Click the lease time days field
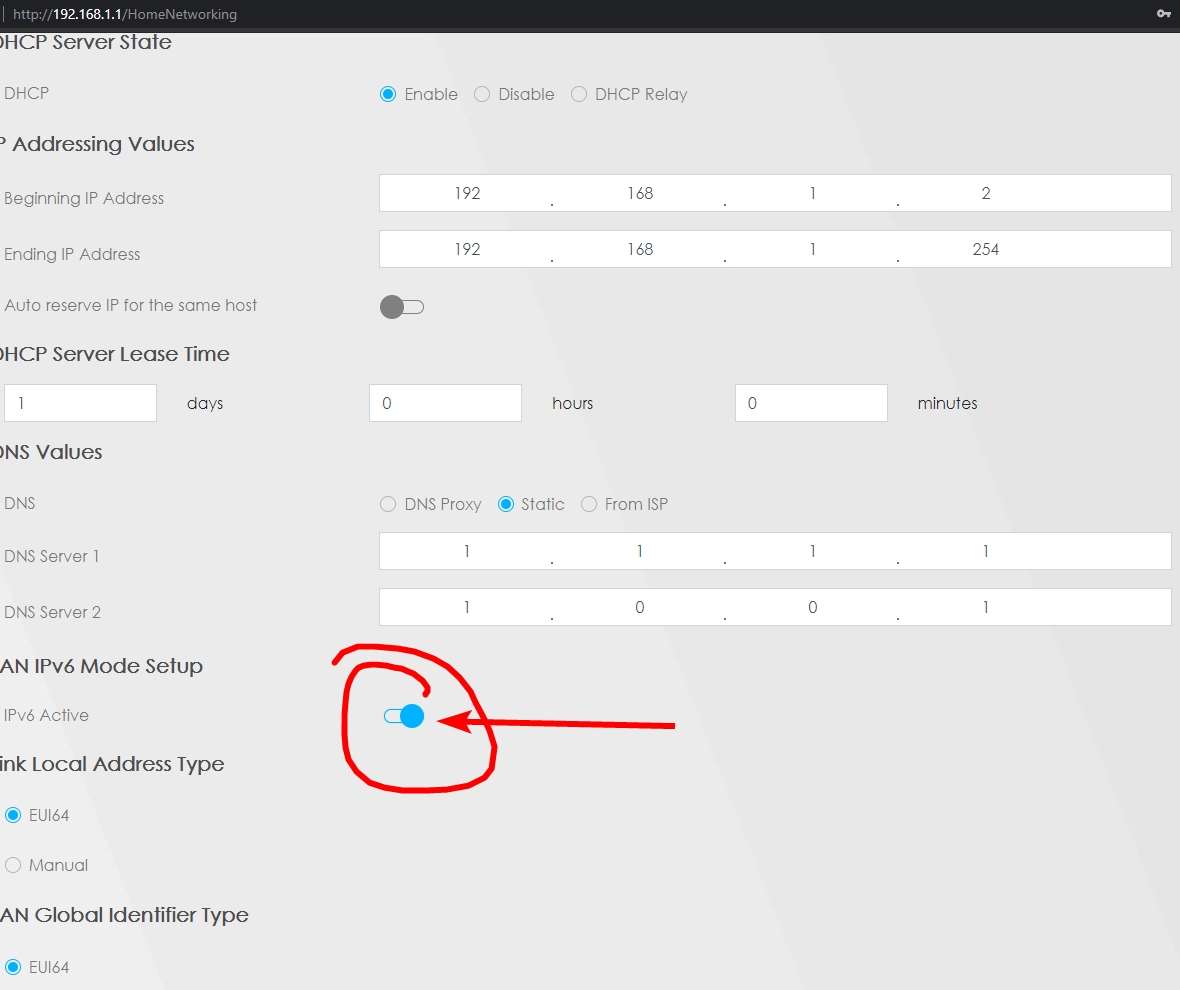The width and height of the screenshot is (1180, 990). pyautogui.click(x=80, y=403)
